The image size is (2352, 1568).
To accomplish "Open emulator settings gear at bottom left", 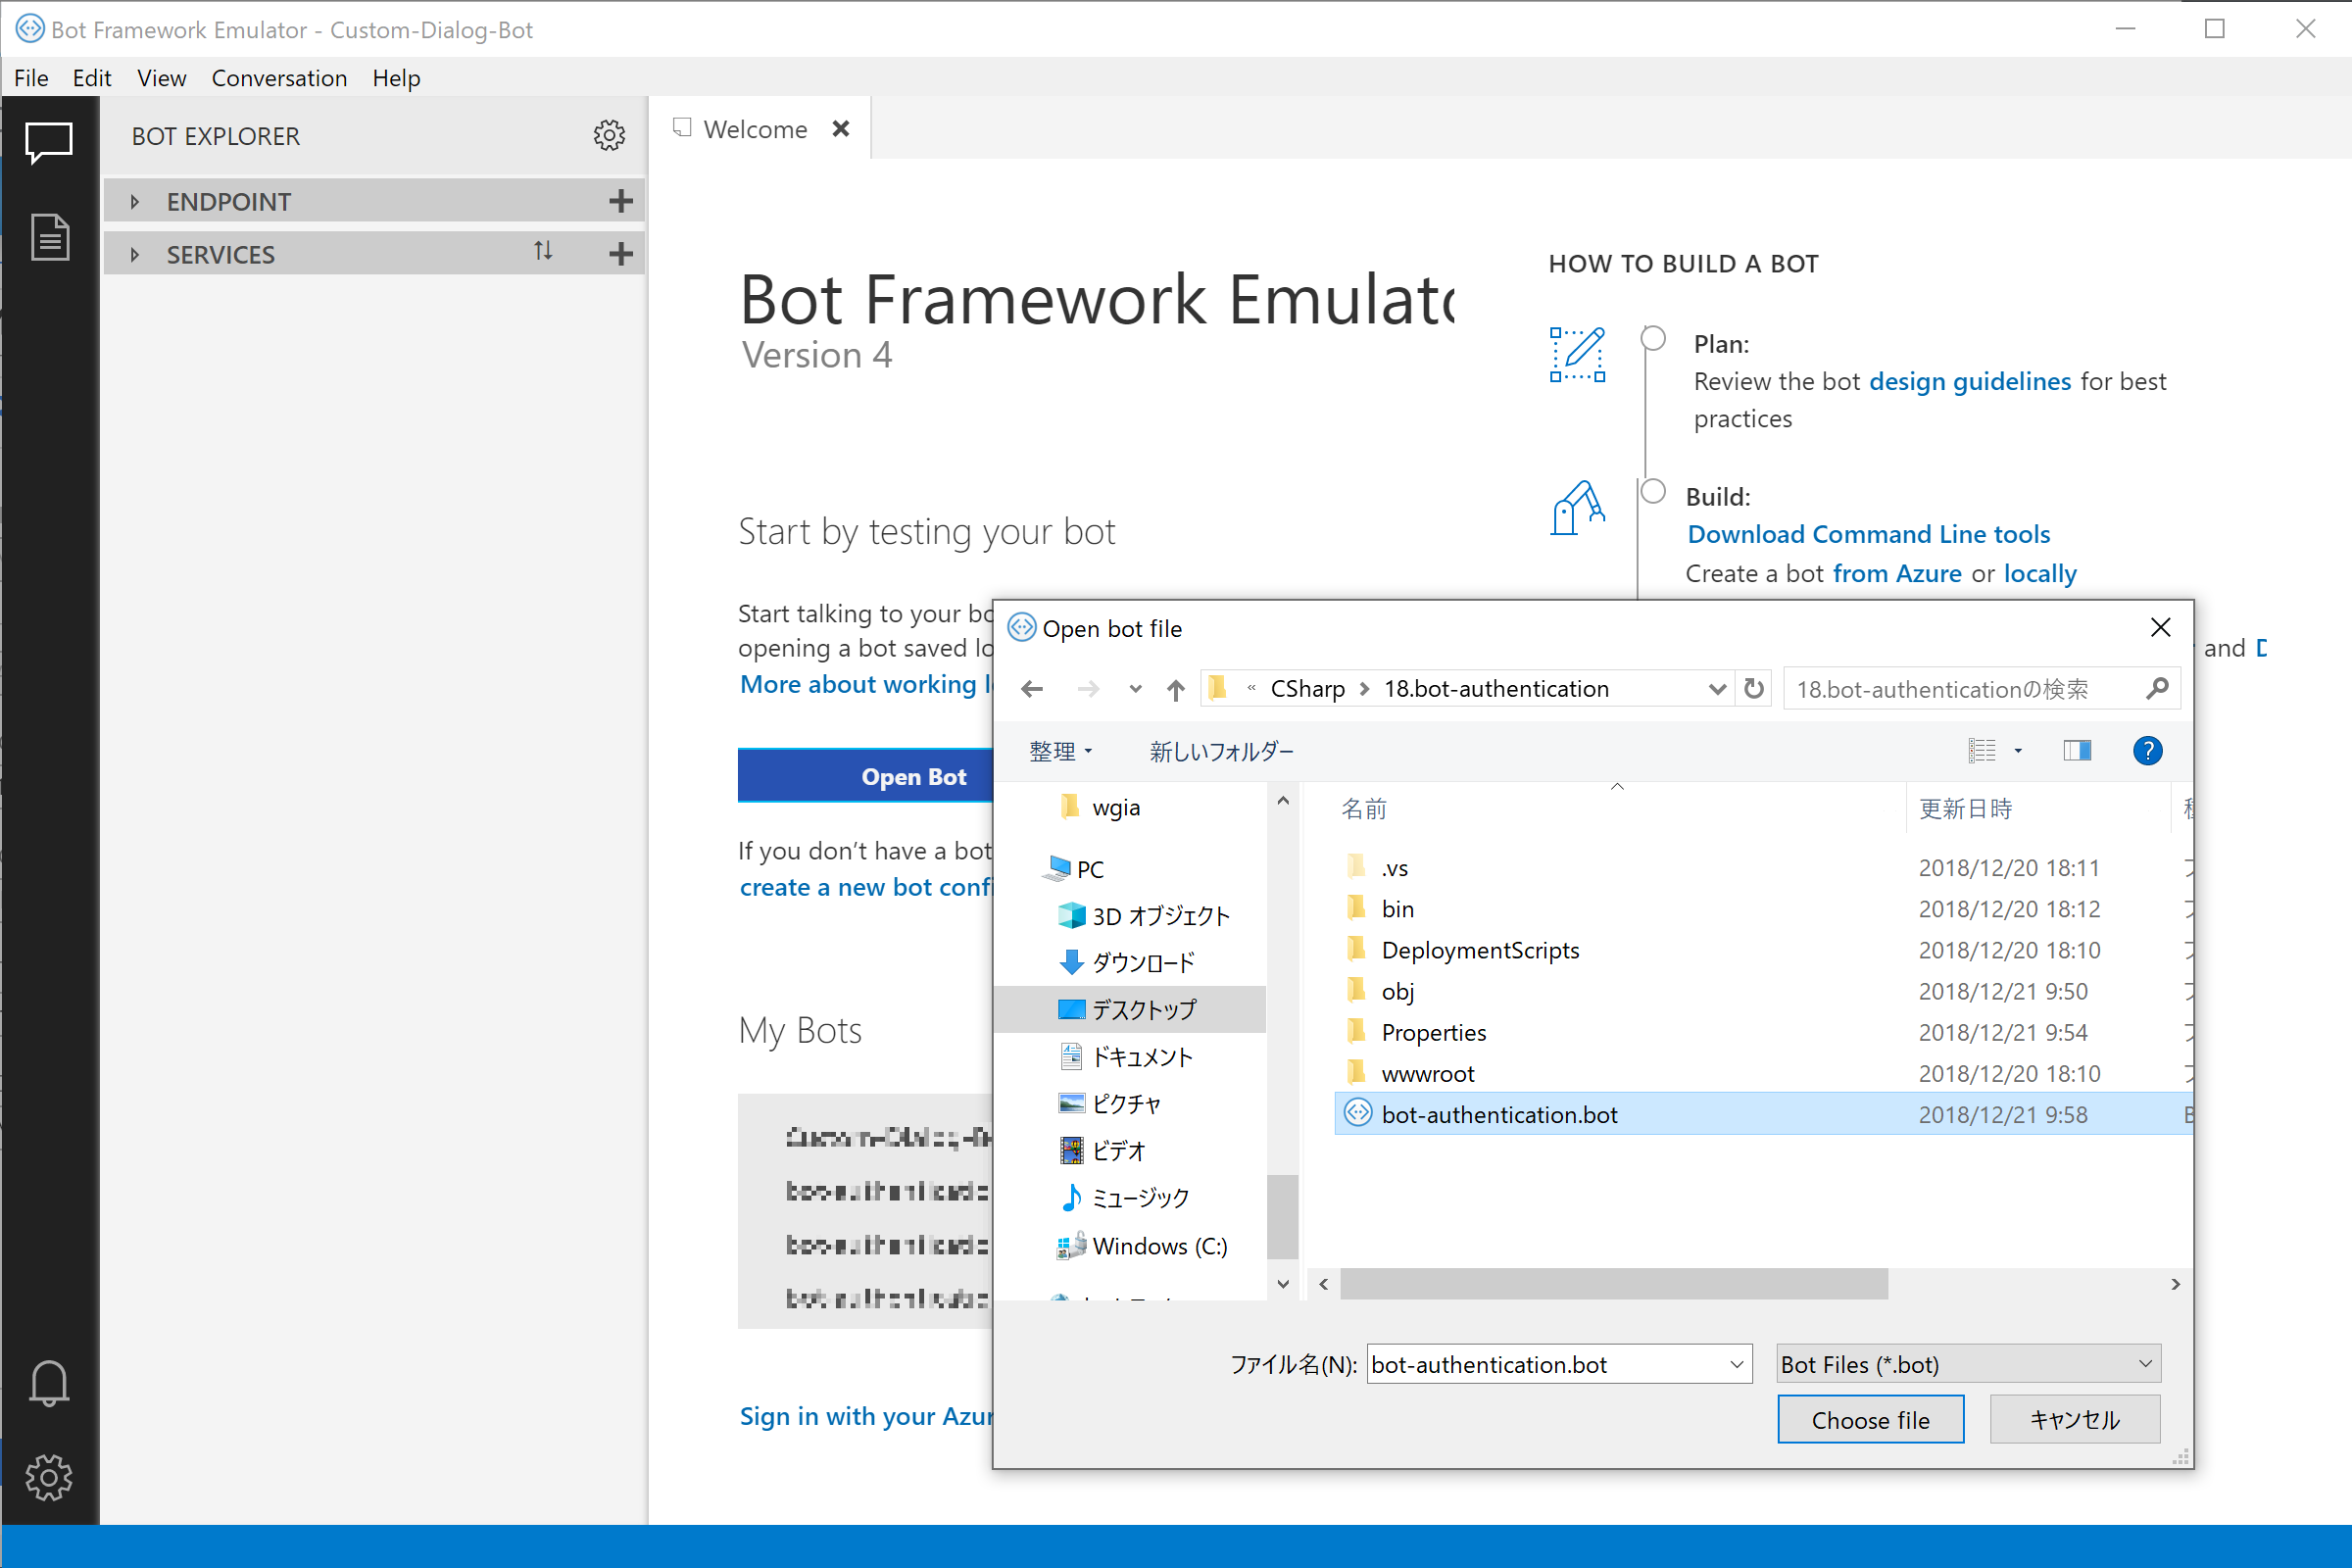I will tap(48, 1477).
